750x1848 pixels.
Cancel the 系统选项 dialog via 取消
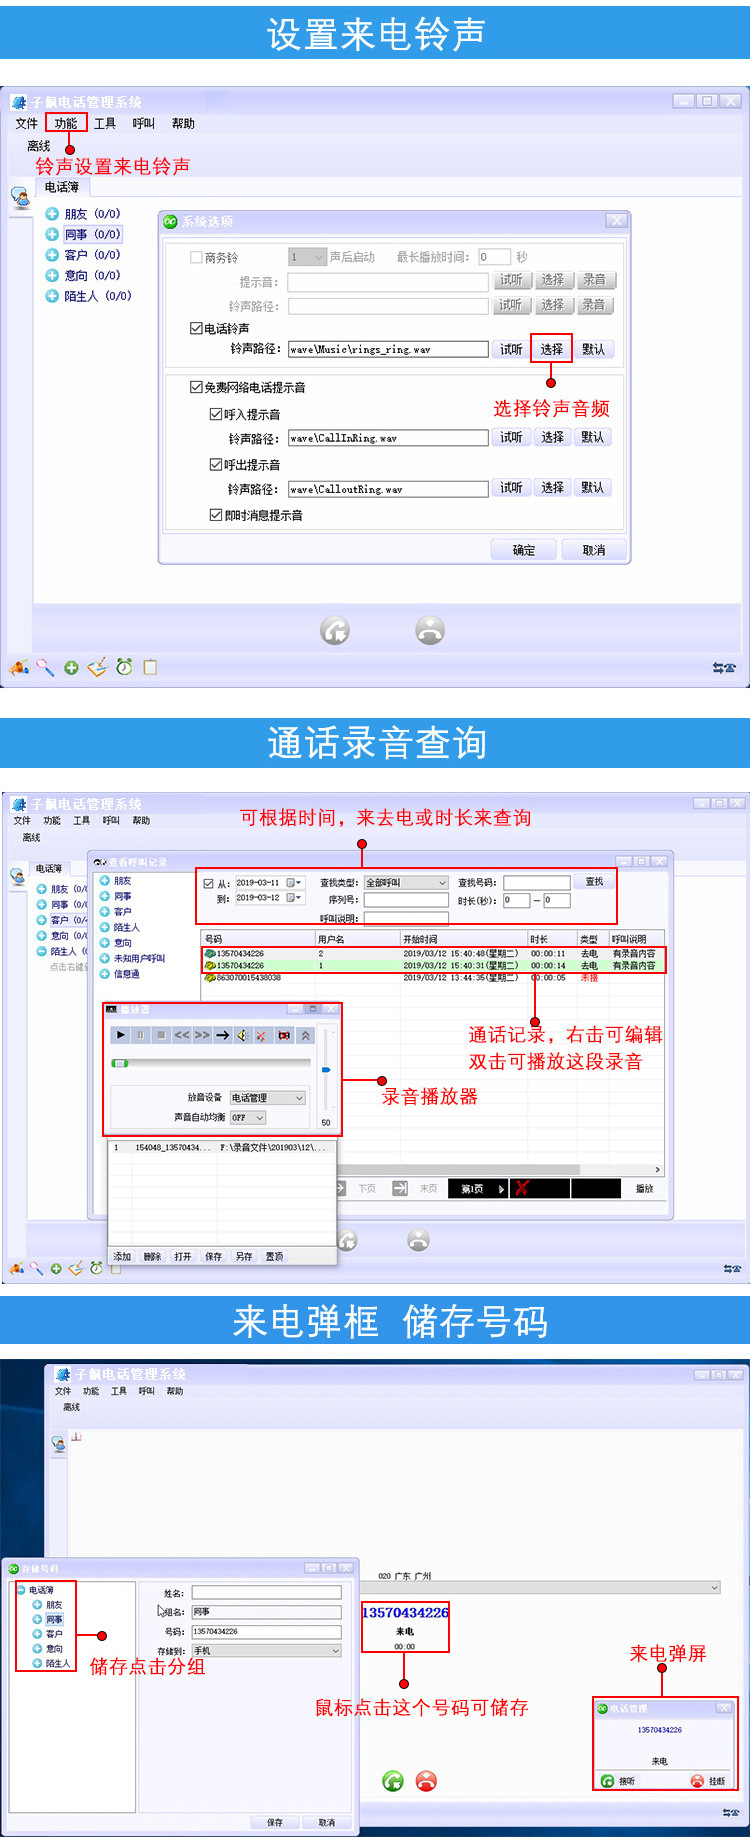click(x=594, y=550)
